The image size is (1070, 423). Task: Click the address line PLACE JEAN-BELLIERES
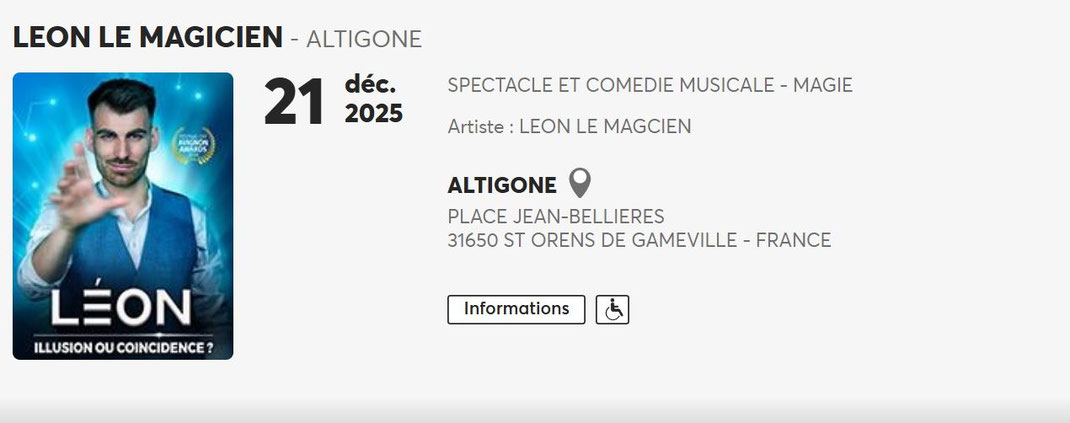(556, 217)
